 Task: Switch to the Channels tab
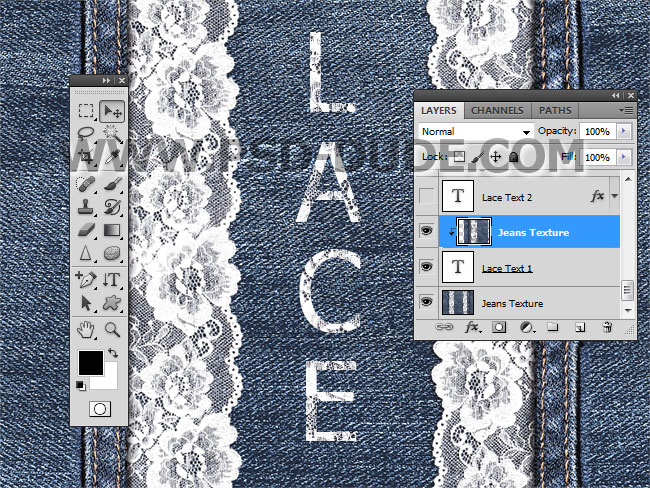click(497, 110)
